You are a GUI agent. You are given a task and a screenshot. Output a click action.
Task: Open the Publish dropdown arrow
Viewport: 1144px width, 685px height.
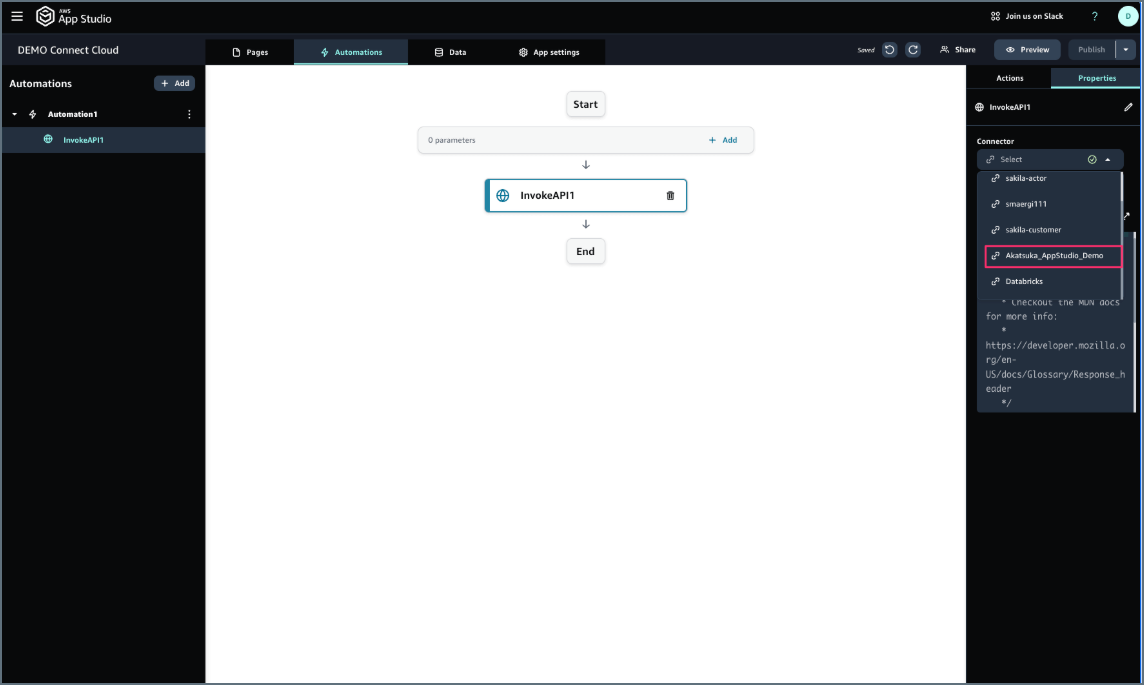[1126, 49]
